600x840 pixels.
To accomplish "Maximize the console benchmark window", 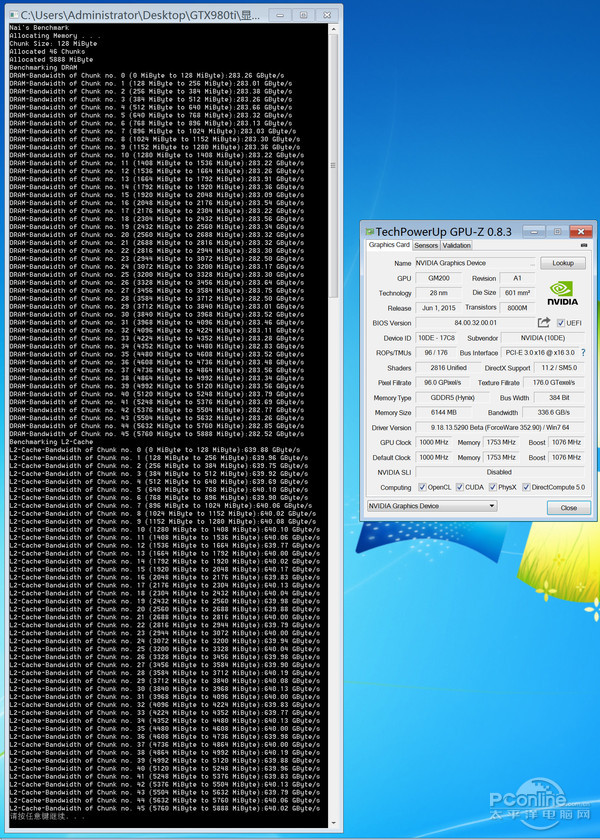I will tap(303, 15).
